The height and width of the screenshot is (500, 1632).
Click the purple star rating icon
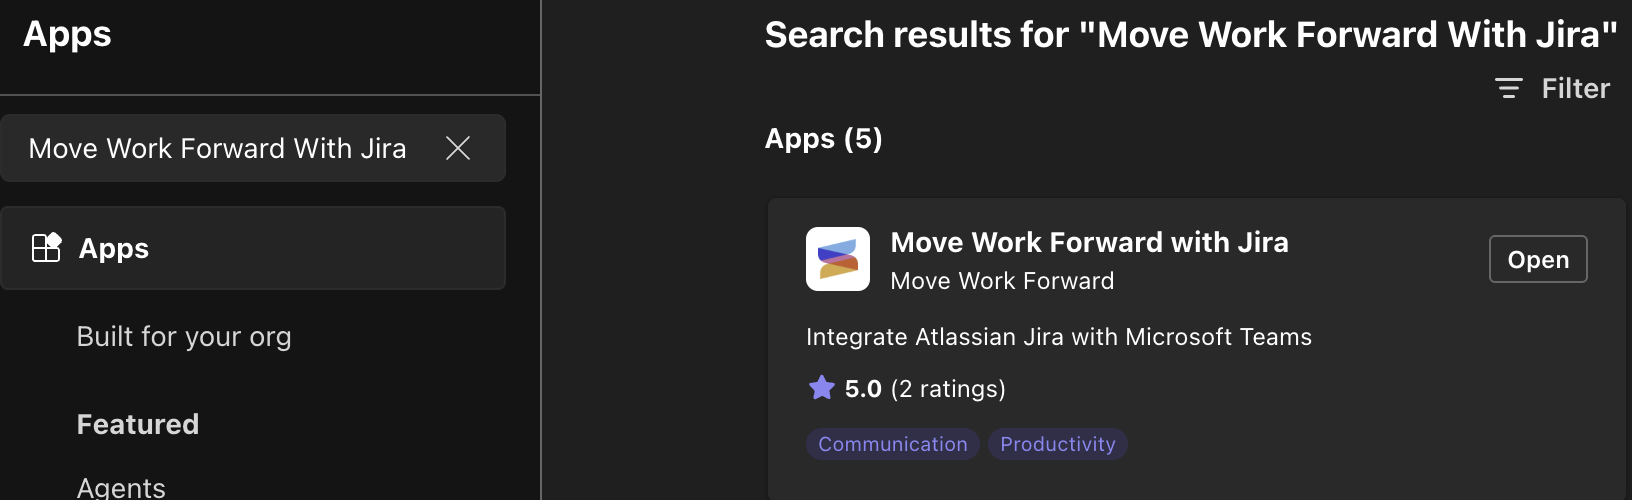[821, 388]
